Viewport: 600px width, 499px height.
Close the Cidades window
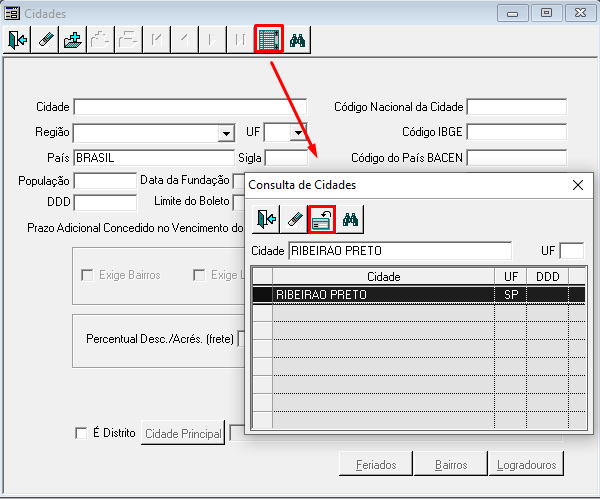click(x=580, y=13)
